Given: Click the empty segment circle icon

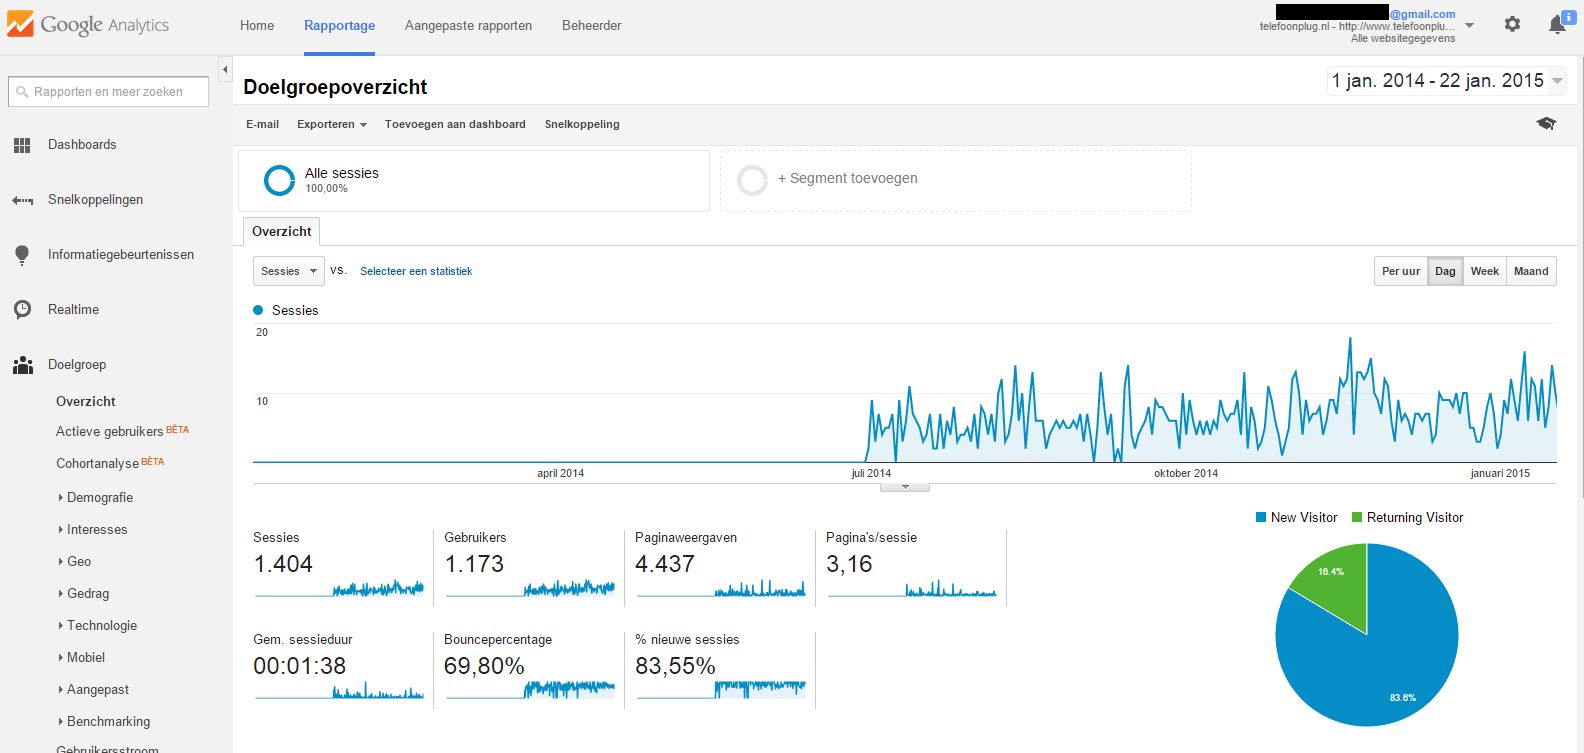Looking at the screenshot, I should pos(752,180).
